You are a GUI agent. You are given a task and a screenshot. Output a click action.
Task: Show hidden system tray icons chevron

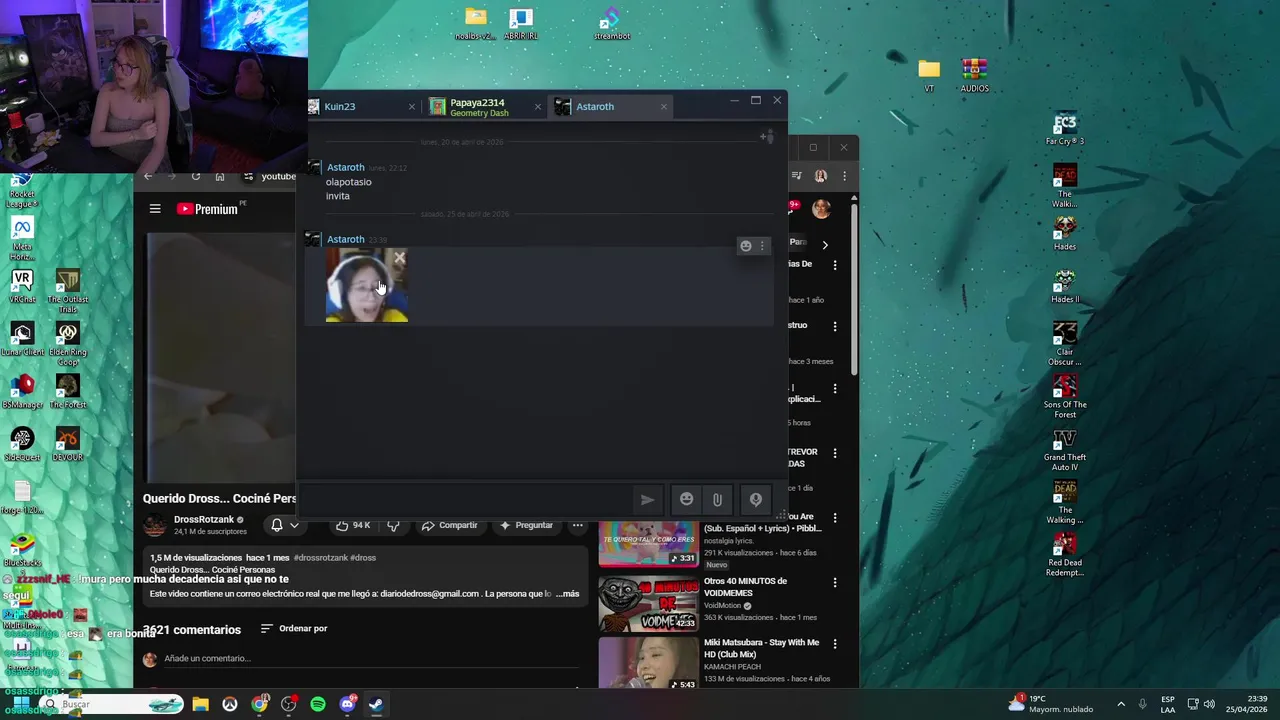pyautogui.click(x=1121, y=704)
